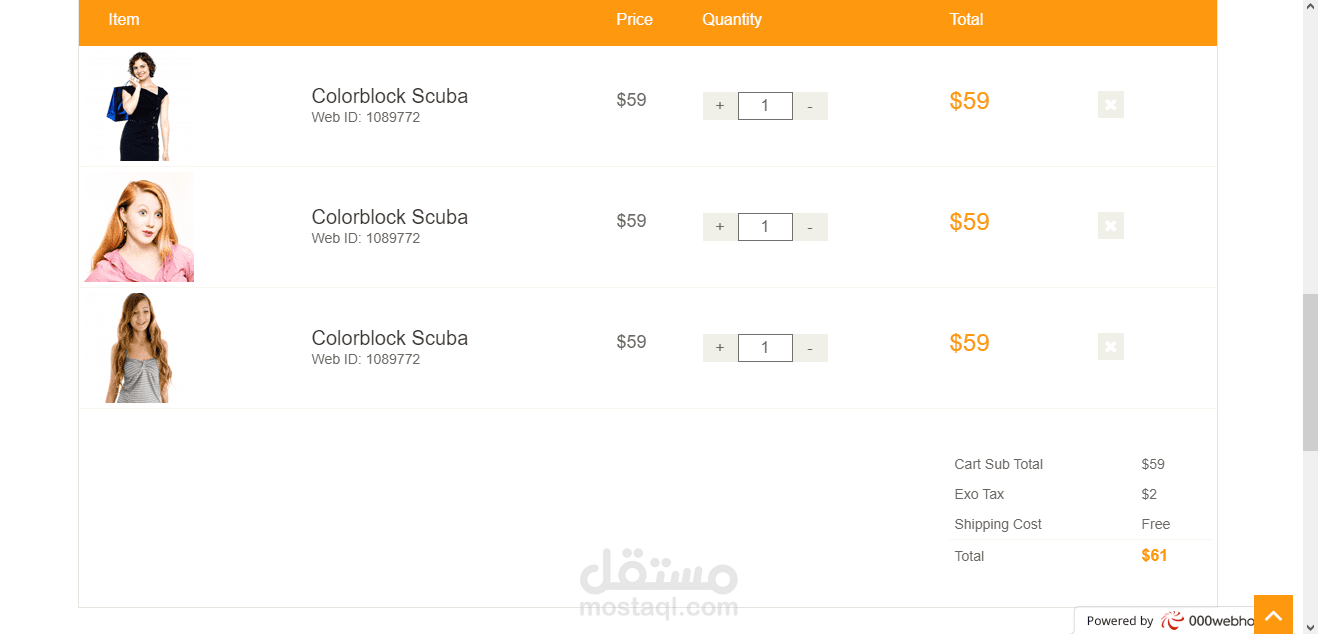Increase quantity of the first item
The height and width of the screenshot is (634, 1318).
(720, 106)
